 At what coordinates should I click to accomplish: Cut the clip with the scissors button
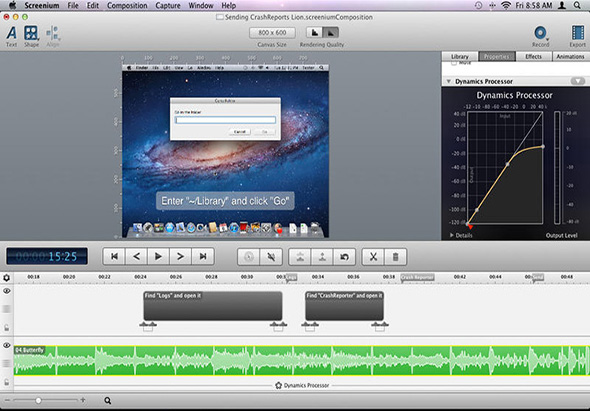coord(373,257)
